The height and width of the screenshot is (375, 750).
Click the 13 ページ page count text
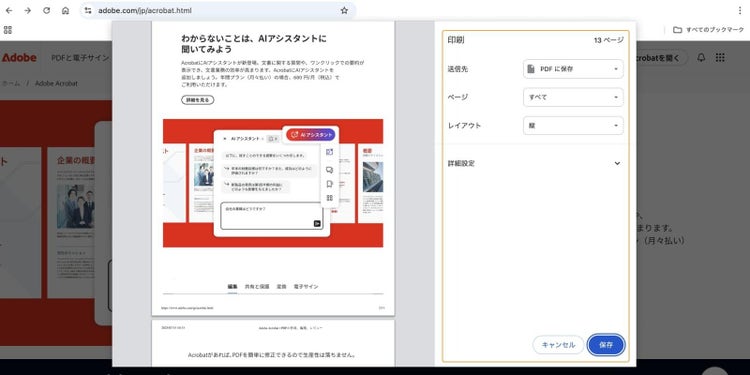pyautogui.click(x=608, y=41)
